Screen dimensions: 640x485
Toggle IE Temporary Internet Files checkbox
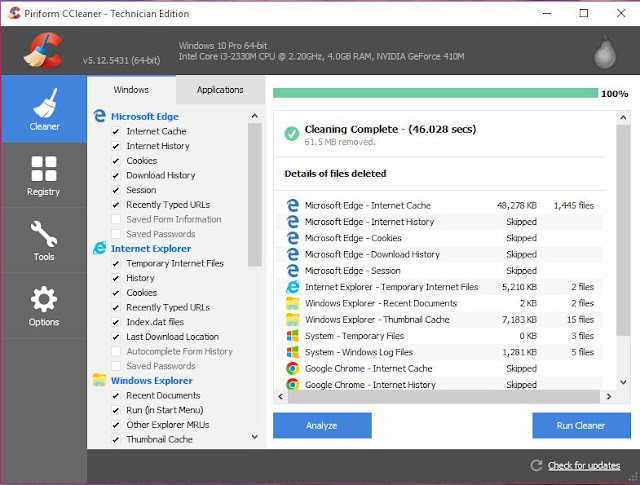click(116, 263)
